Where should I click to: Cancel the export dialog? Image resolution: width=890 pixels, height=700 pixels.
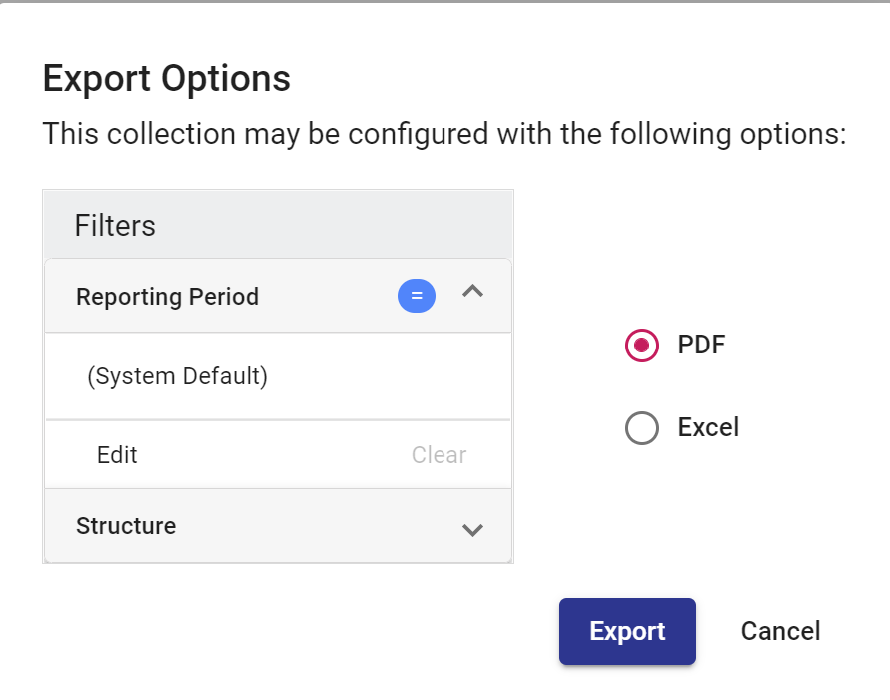780,631
